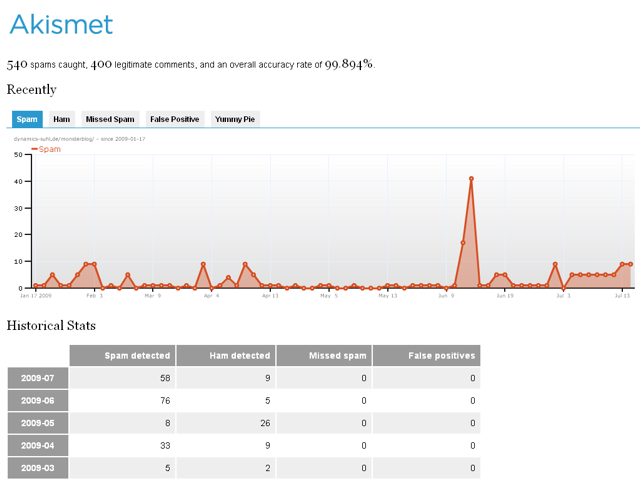Click the 'Spam detected' column header

click(122, 356)
